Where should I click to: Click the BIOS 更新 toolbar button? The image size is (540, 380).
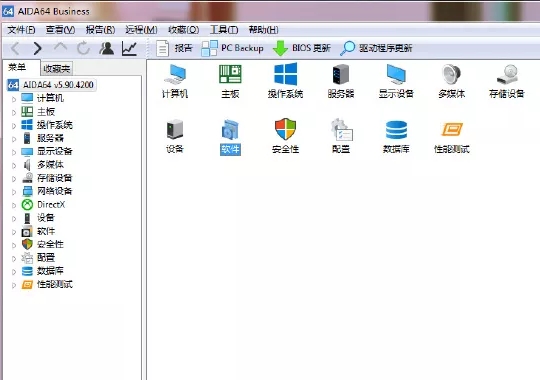(x=302, y=48)
